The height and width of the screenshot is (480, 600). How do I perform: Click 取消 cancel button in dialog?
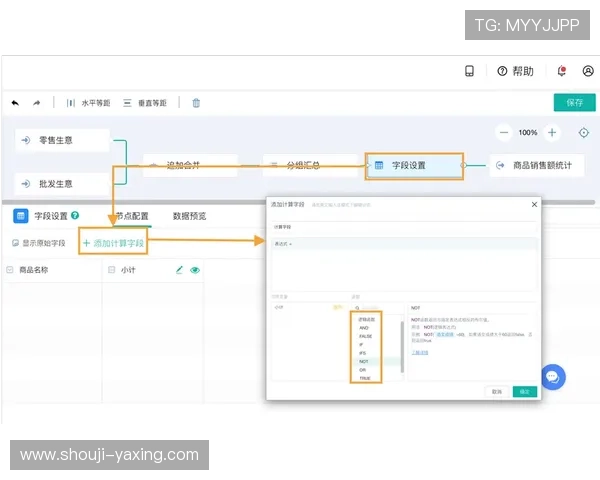(497, 392)
